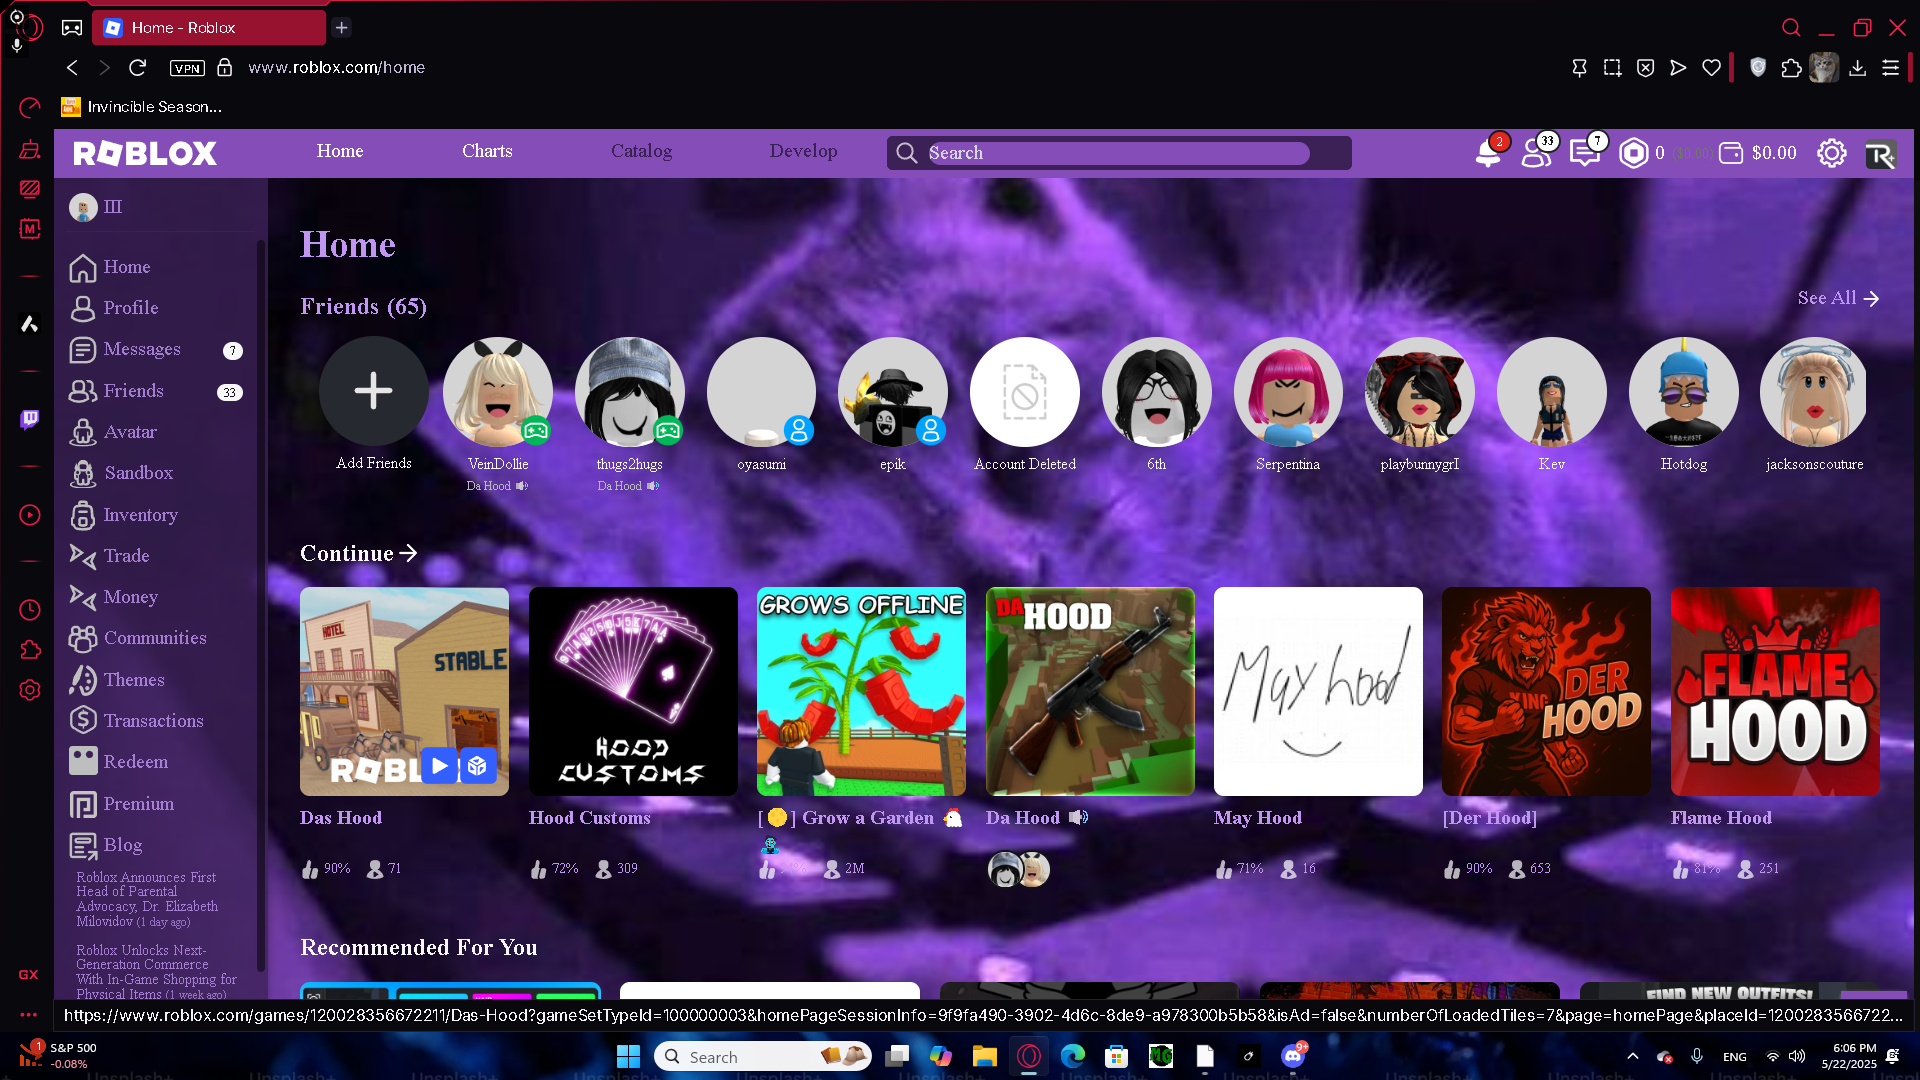Open the Parental Advocacy blog post
The height and width of the screenshot is (1080, 1920).
[x=147, y=899]
